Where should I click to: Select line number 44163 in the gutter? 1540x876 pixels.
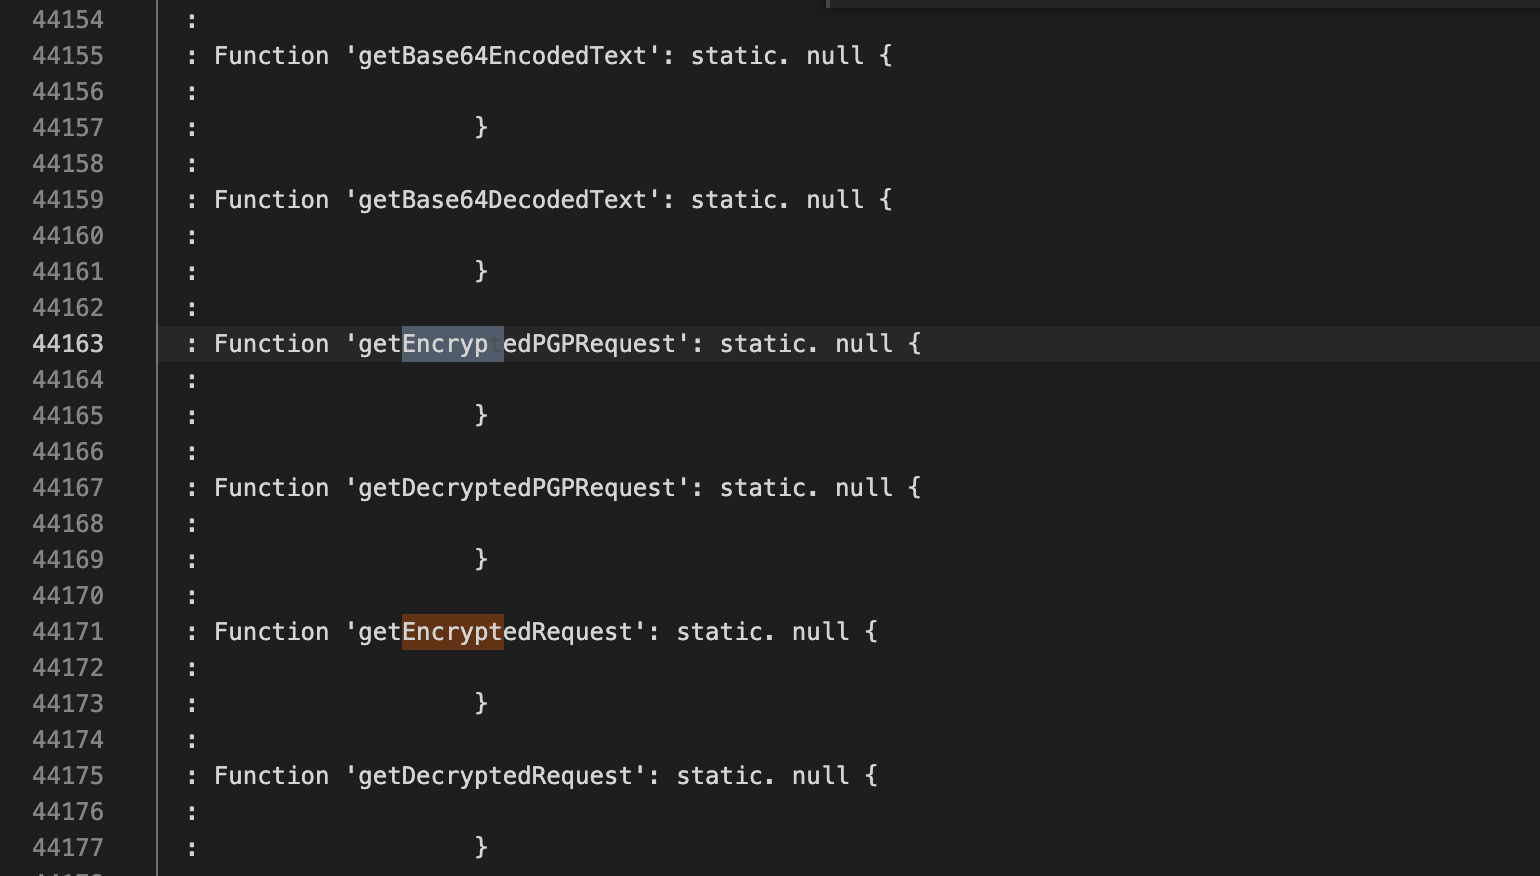pyautogui.click(x=68, y=344)
